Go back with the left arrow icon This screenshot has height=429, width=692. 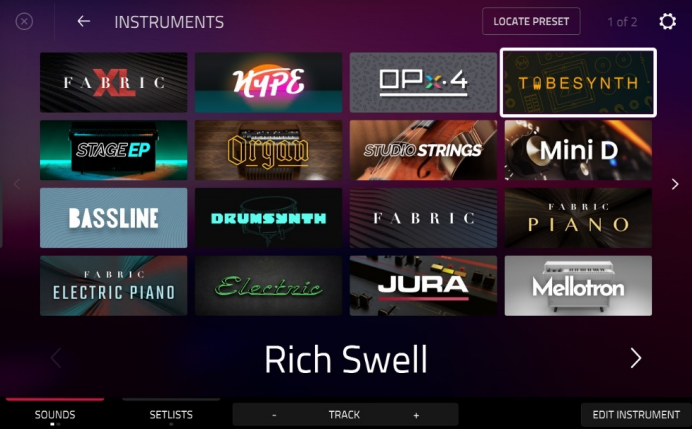point(83,21)
